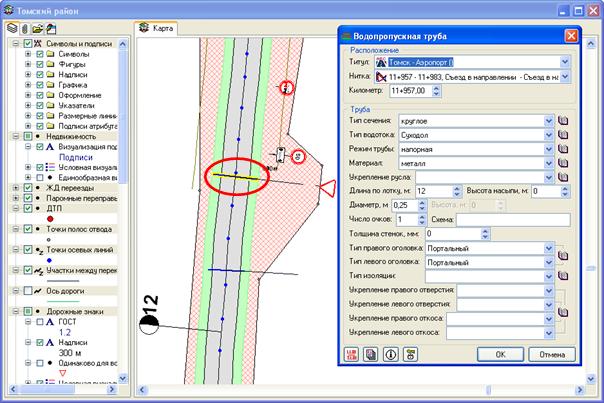Image resolution: width=604 pixels, height=403 pixels.
Task: Toggle the ЖД переезды layer checkbox
Action: (x=27, y=187)
